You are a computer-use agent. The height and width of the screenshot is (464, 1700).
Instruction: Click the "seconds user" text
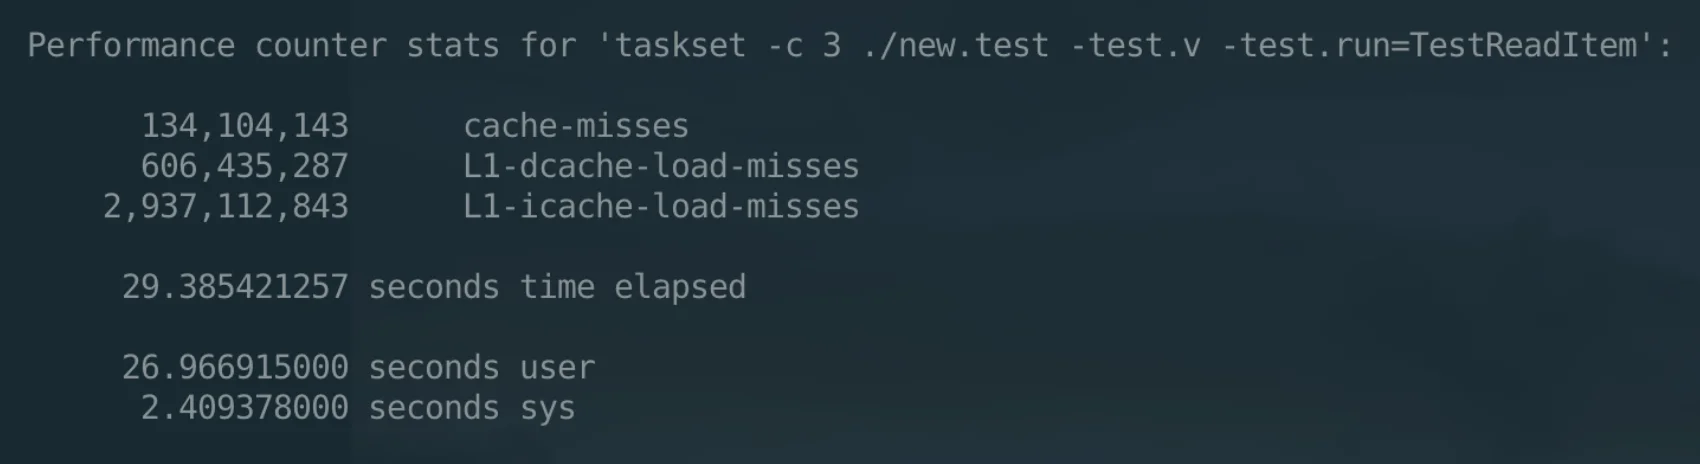pyautogui.click(x=482, y=368)
